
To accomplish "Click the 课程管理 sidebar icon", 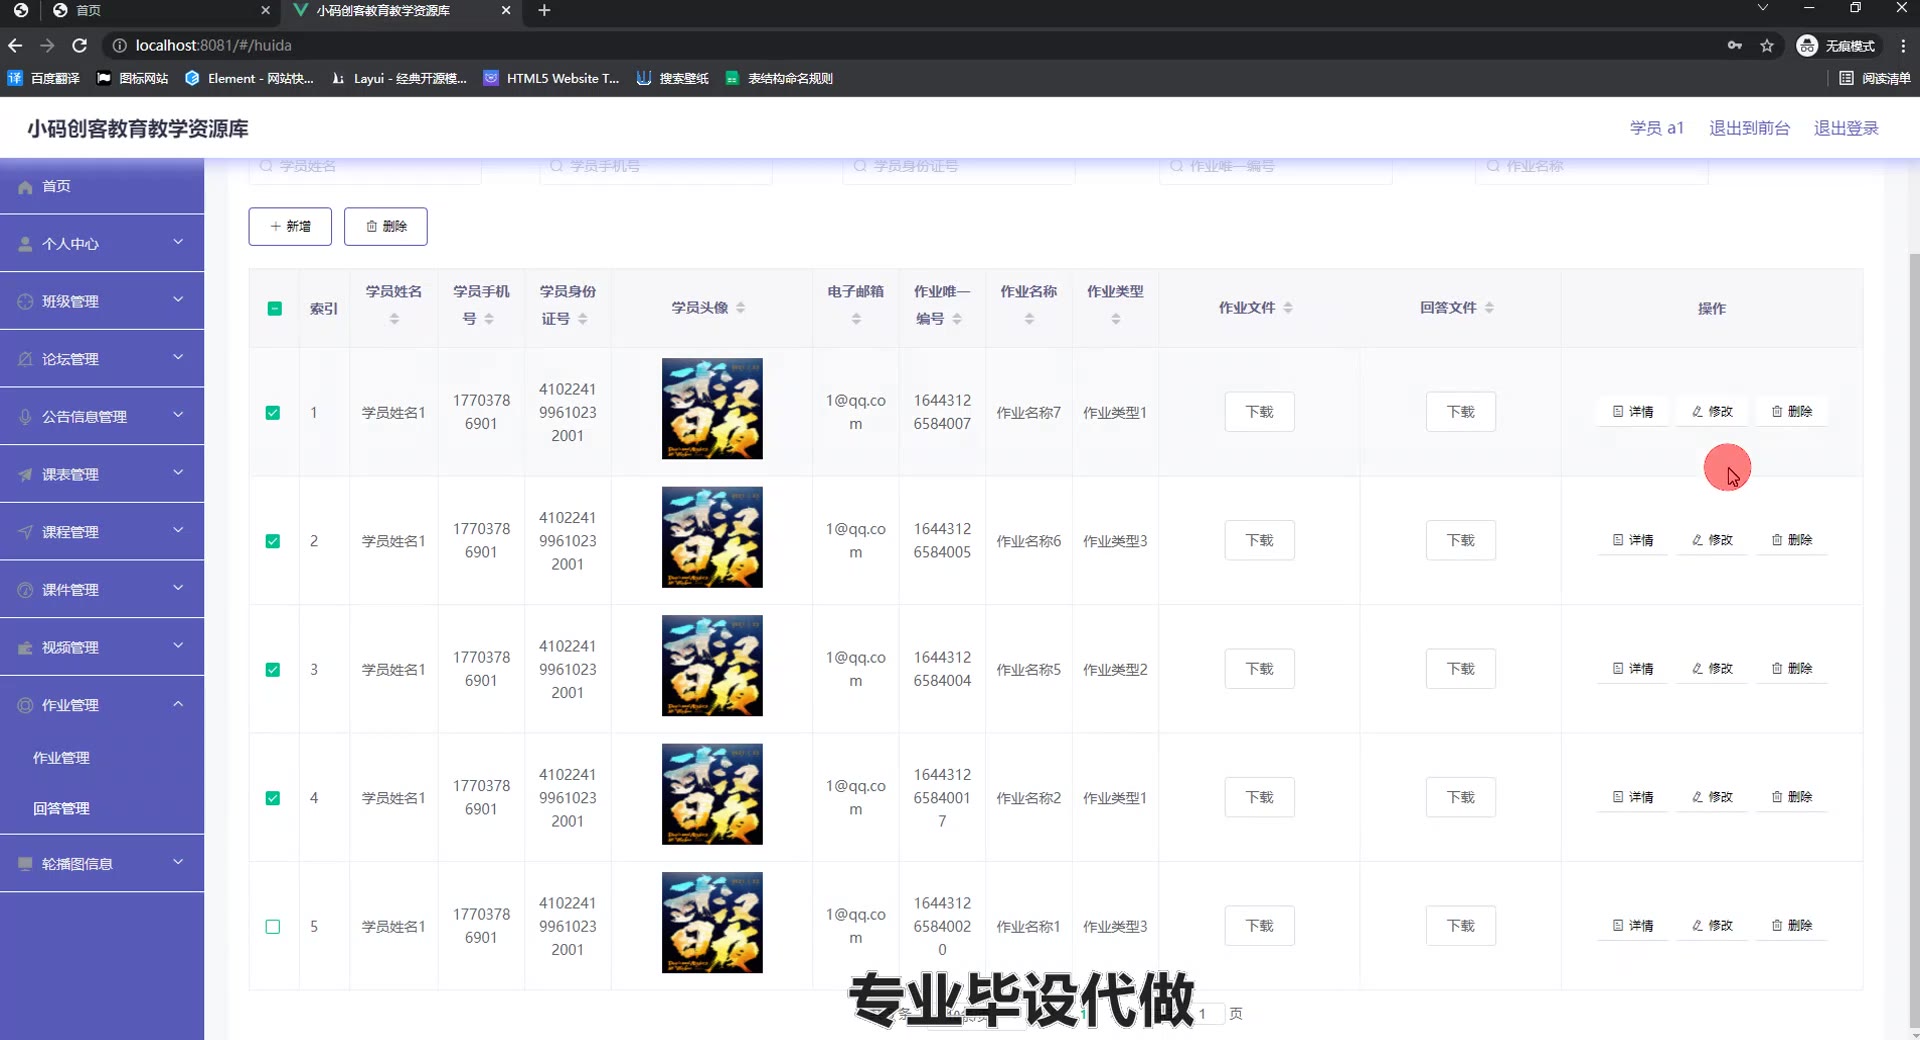I will pyautogui.click(x=25, y=532).
